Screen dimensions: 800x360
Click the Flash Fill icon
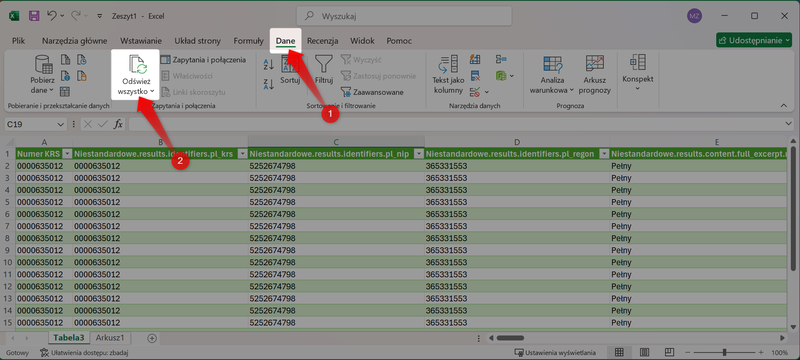pos(475,60)
